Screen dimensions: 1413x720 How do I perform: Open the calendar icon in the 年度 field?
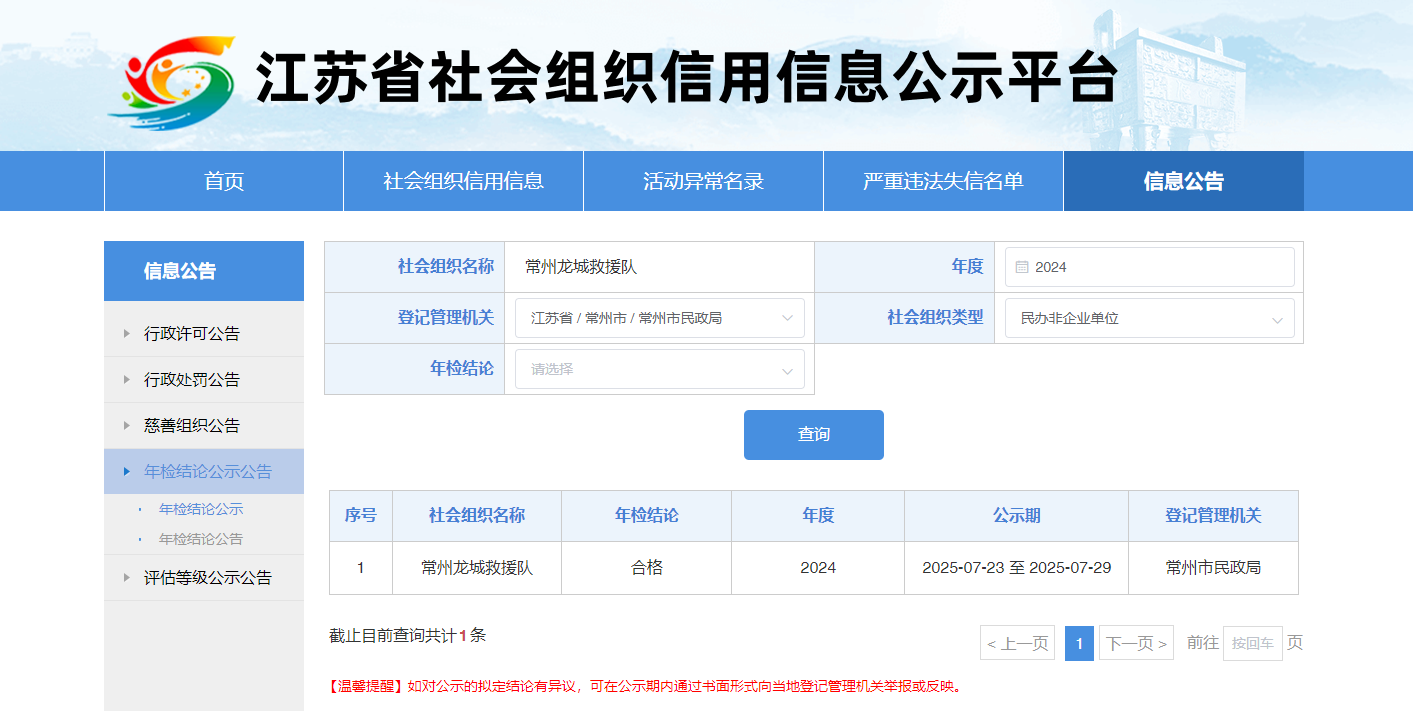coord(1020,267)
